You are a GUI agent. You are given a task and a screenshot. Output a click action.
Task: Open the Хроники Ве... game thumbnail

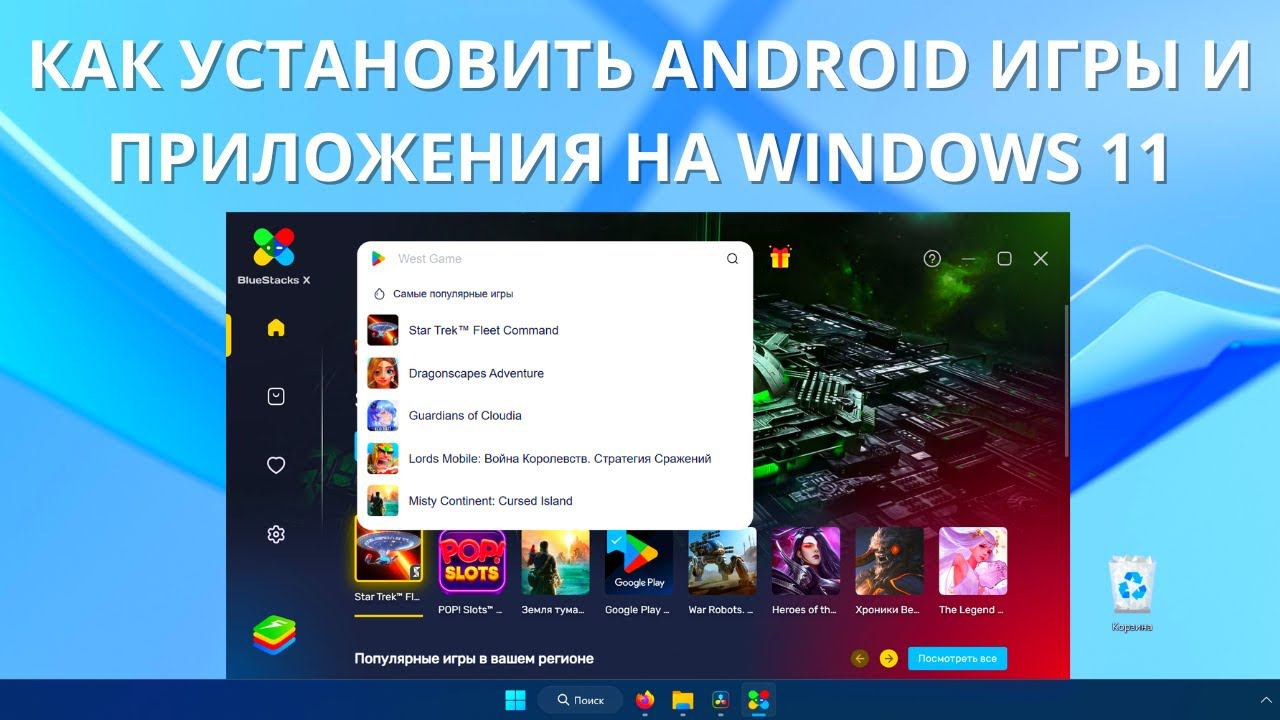click(x=889, y=561)
